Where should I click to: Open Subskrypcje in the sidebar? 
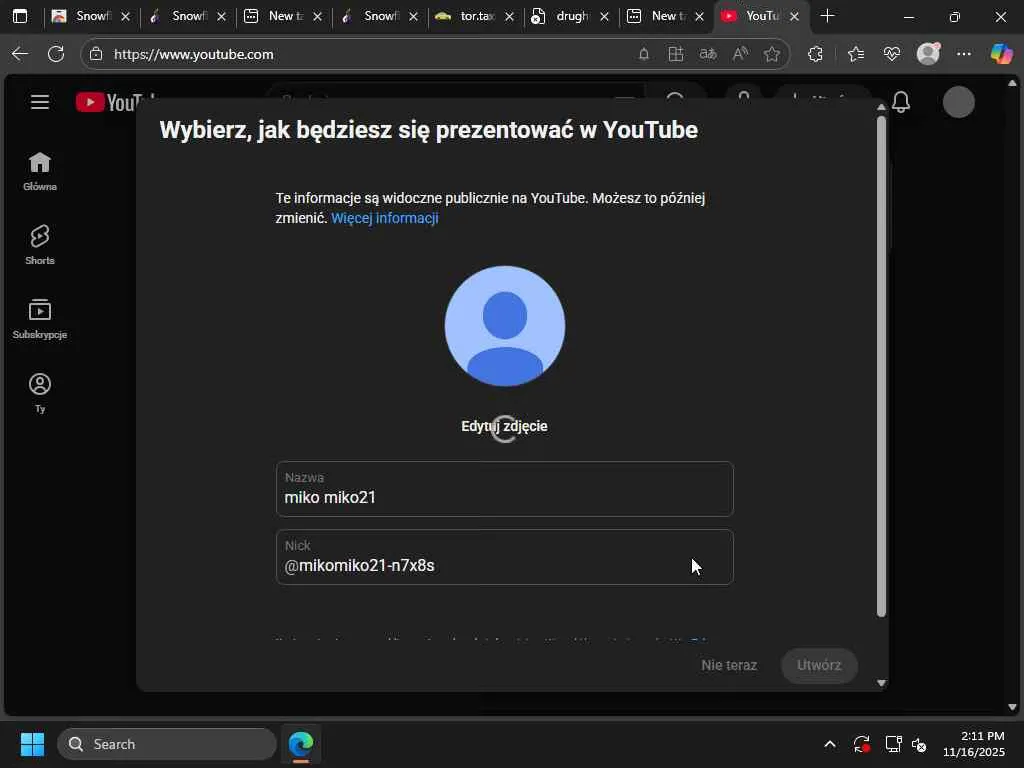(40, 319)
